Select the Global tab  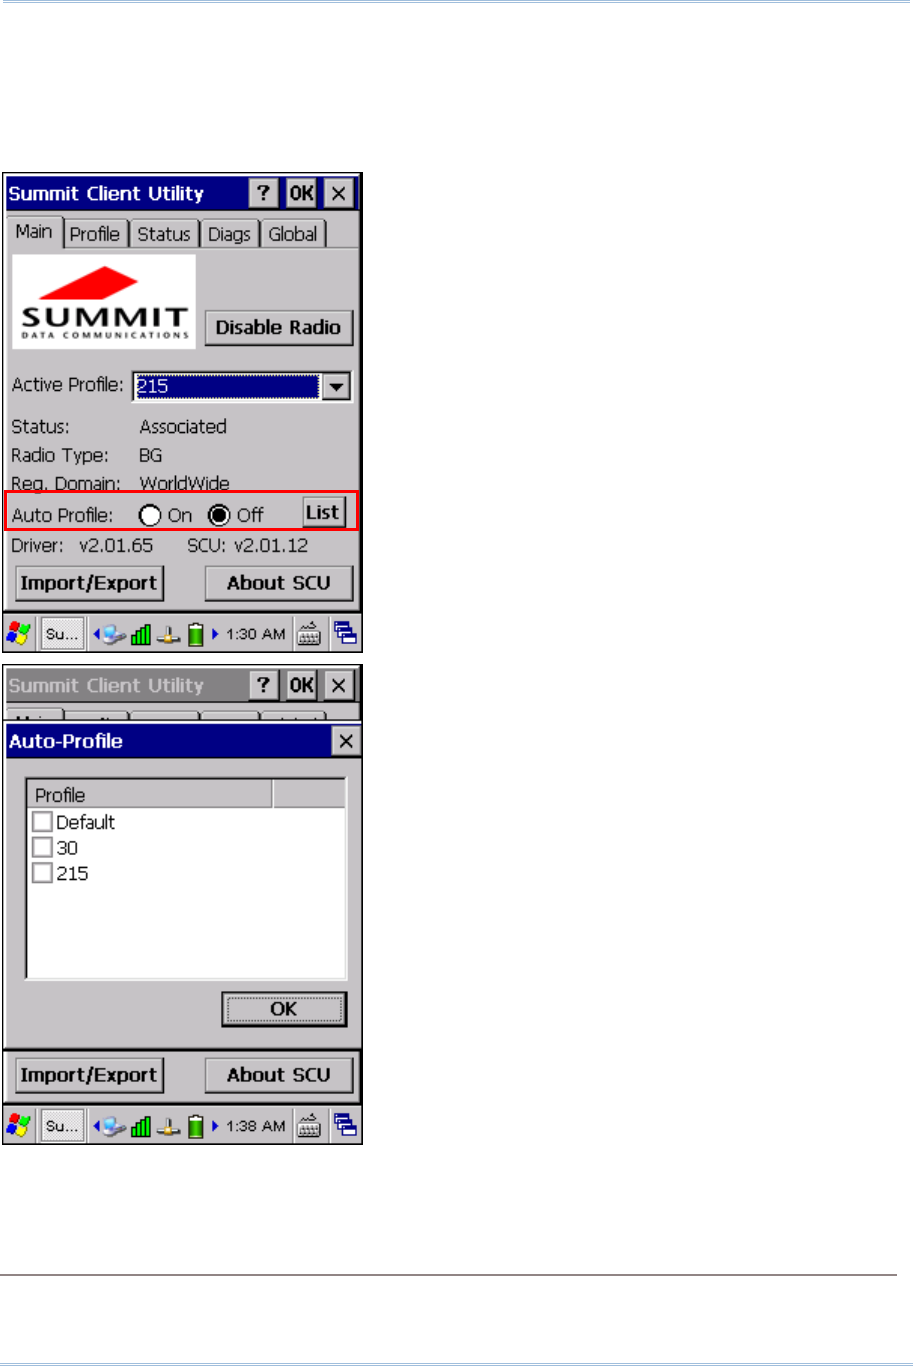293,234
